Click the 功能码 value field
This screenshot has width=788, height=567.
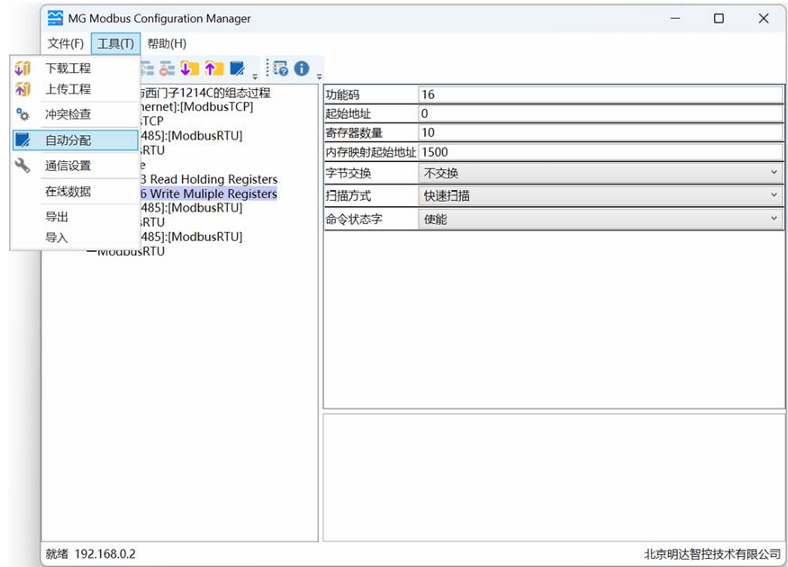click(600, 95)
